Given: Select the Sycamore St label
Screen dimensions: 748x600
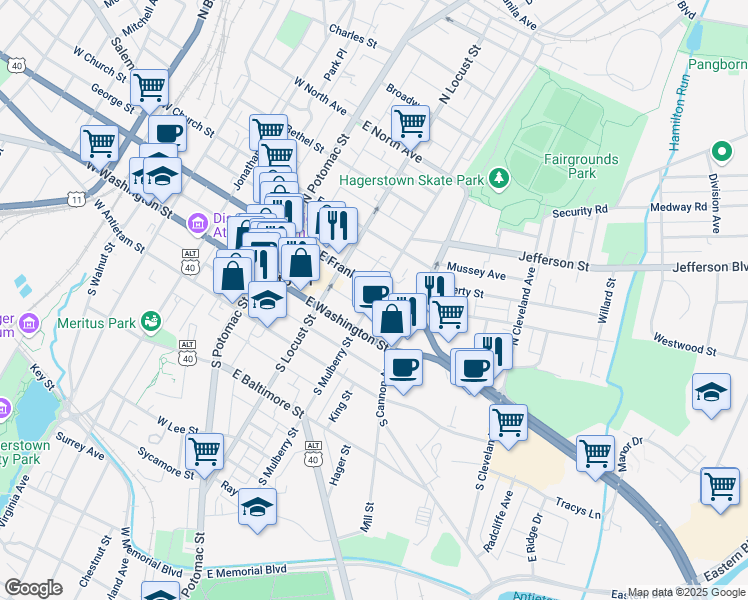Looking at the screenshot, I should (x=166, y=463).
